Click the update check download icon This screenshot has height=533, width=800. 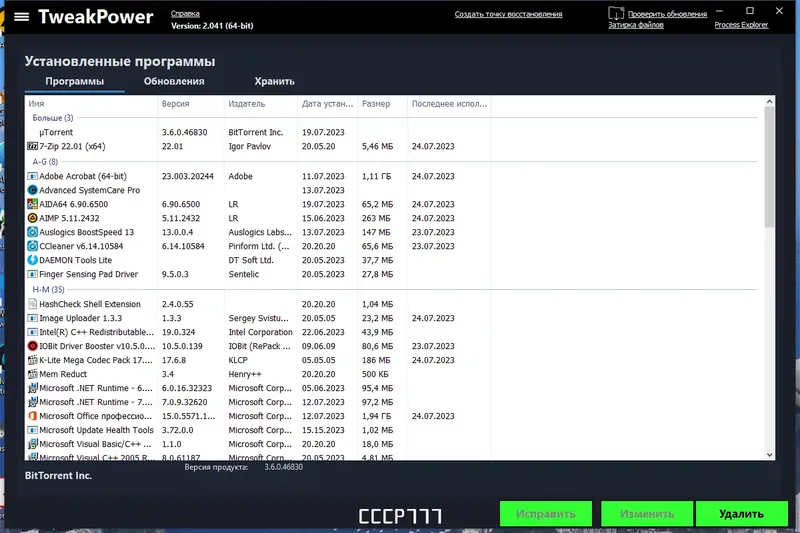(616, 13)
